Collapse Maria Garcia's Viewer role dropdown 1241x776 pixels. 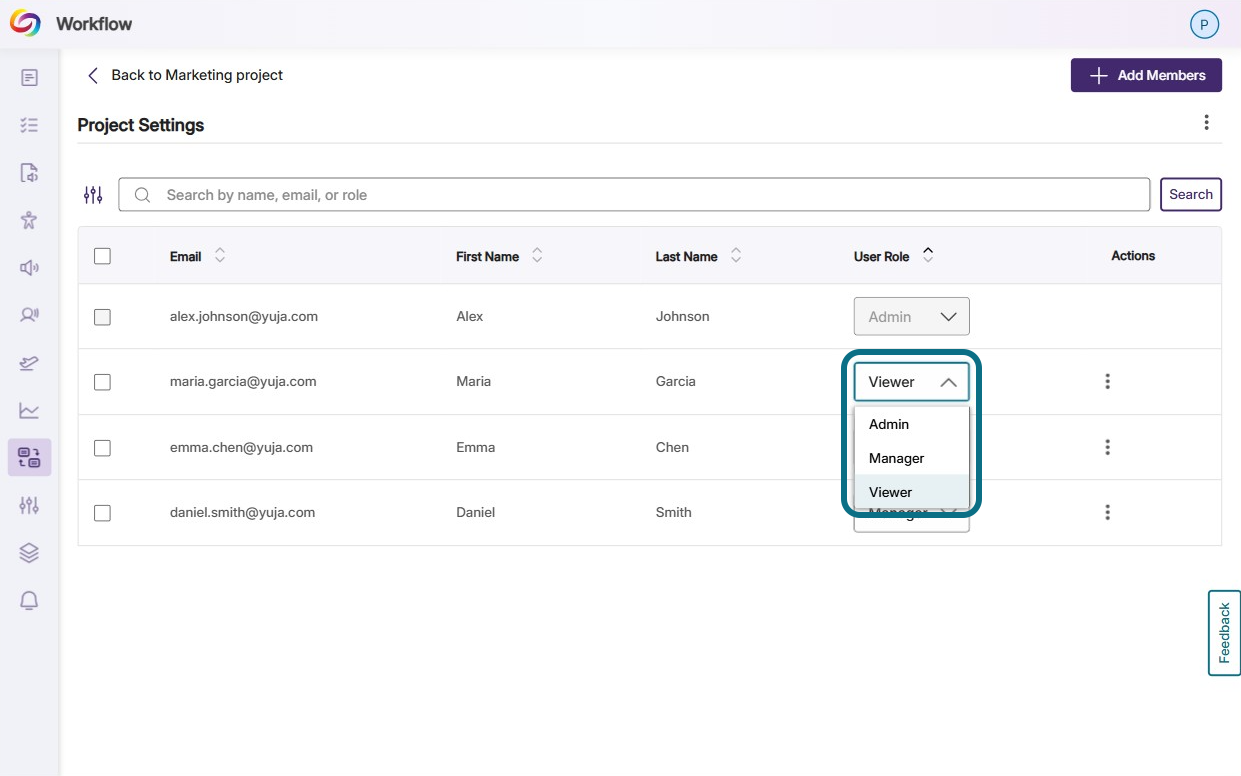pos(911,382)
